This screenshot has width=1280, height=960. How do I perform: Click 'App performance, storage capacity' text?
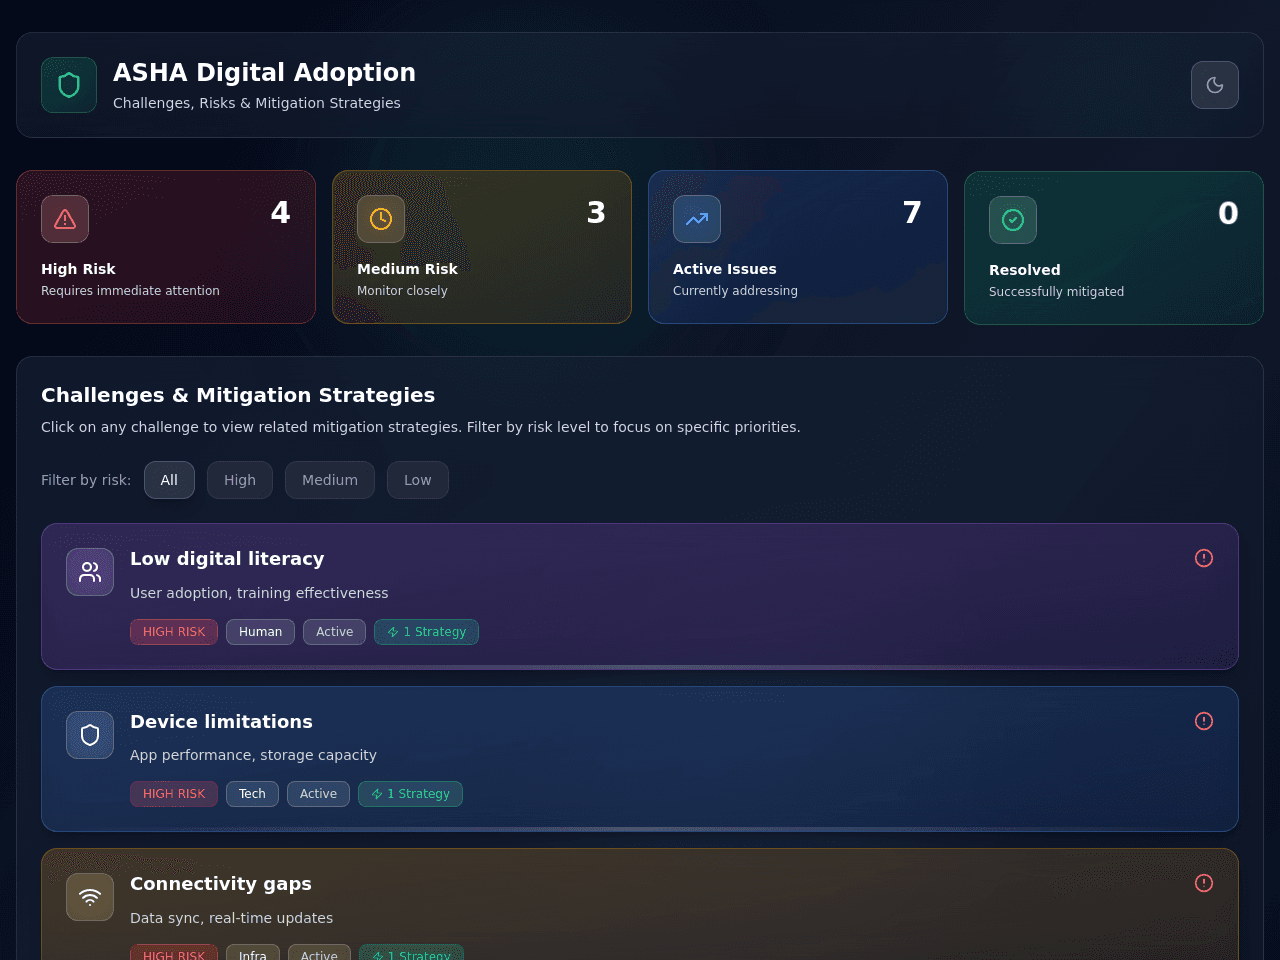click(x=253, y=755)
